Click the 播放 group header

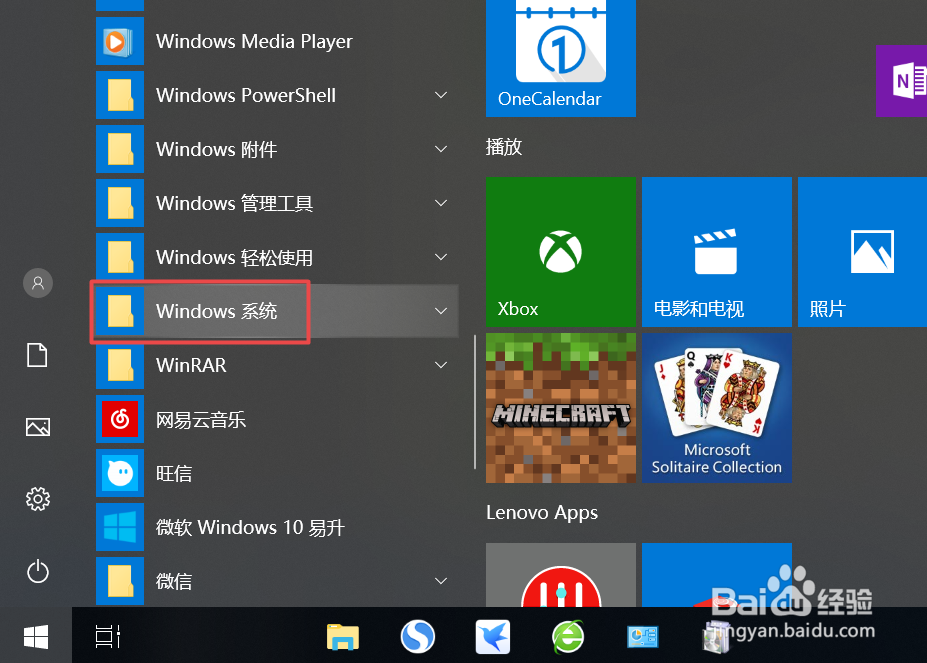(x=504, y=147)
